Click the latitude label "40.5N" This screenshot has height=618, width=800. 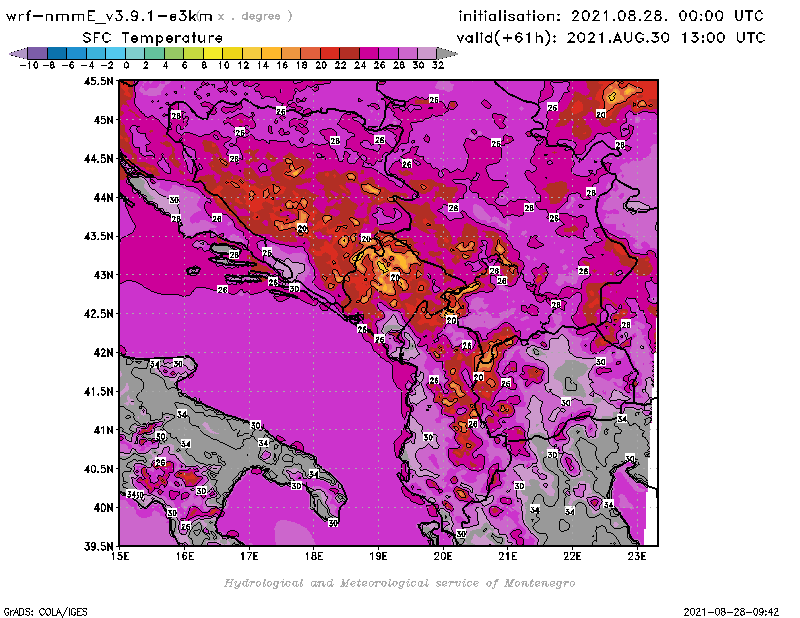click(x=98, y=469)
